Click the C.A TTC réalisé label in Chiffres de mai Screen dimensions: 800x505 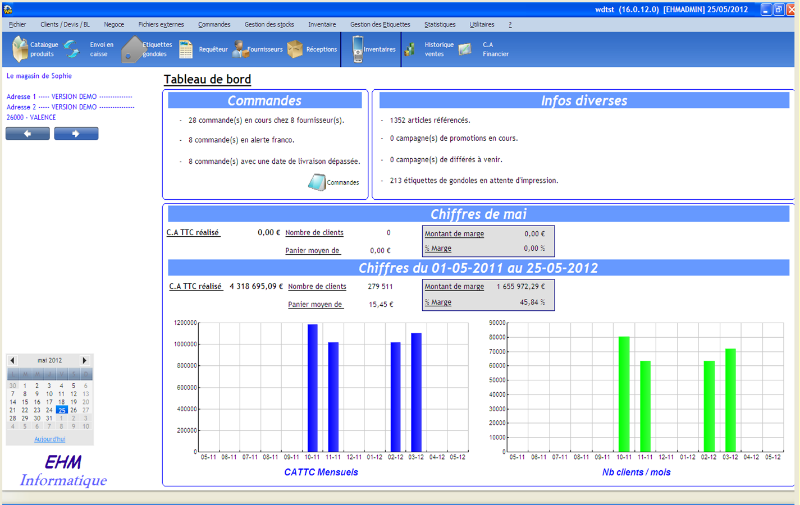pyautogui.click(x=193, y=232)
